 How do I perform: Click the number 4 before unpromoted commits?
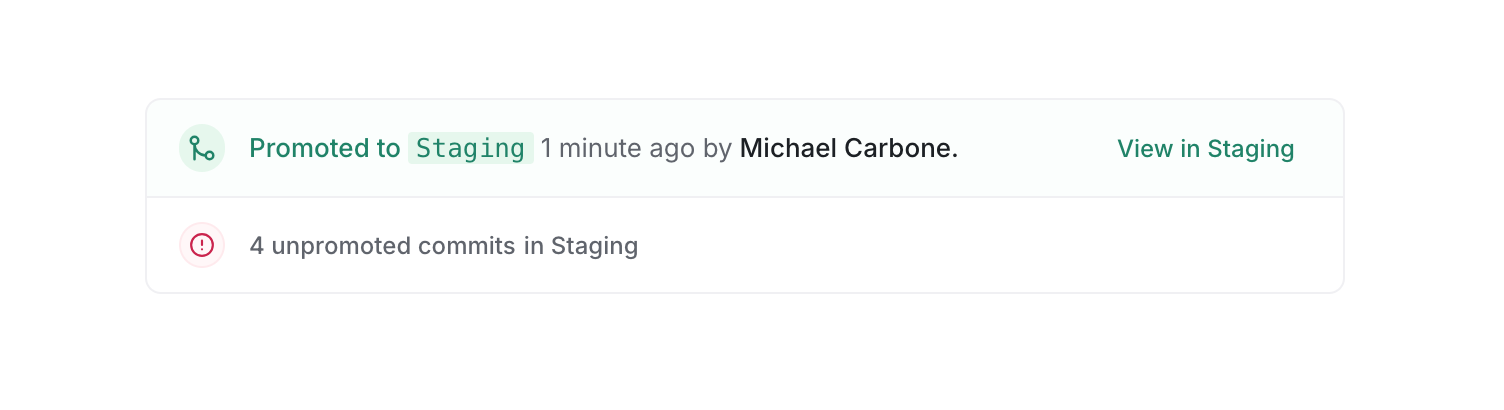(x=257, y=246)
